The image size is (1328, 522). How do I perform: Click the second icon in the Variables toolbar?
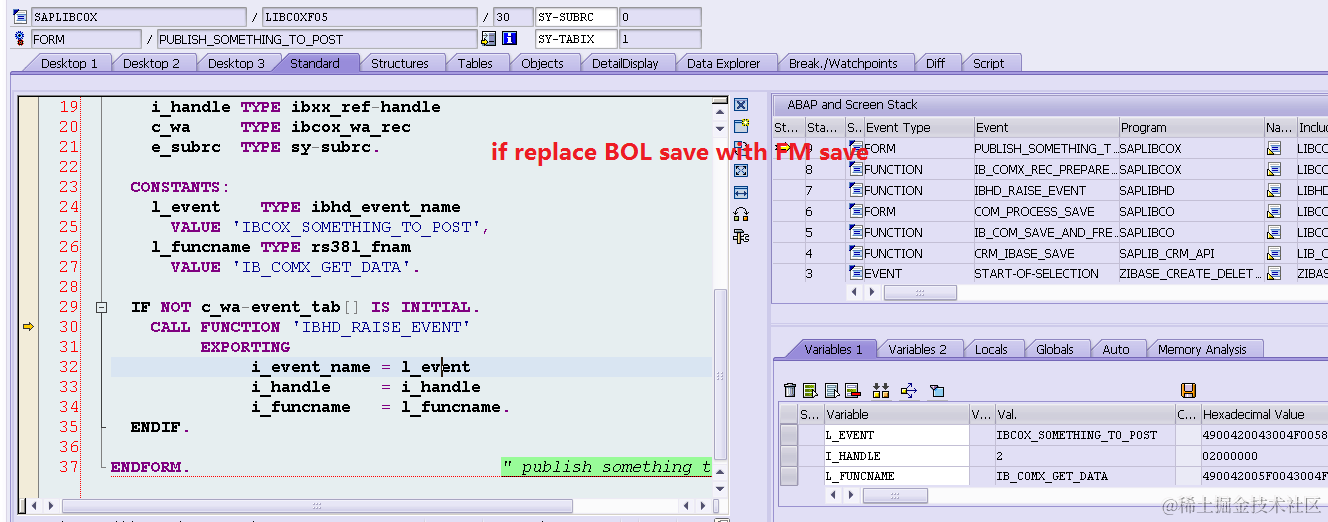(810, 390)
